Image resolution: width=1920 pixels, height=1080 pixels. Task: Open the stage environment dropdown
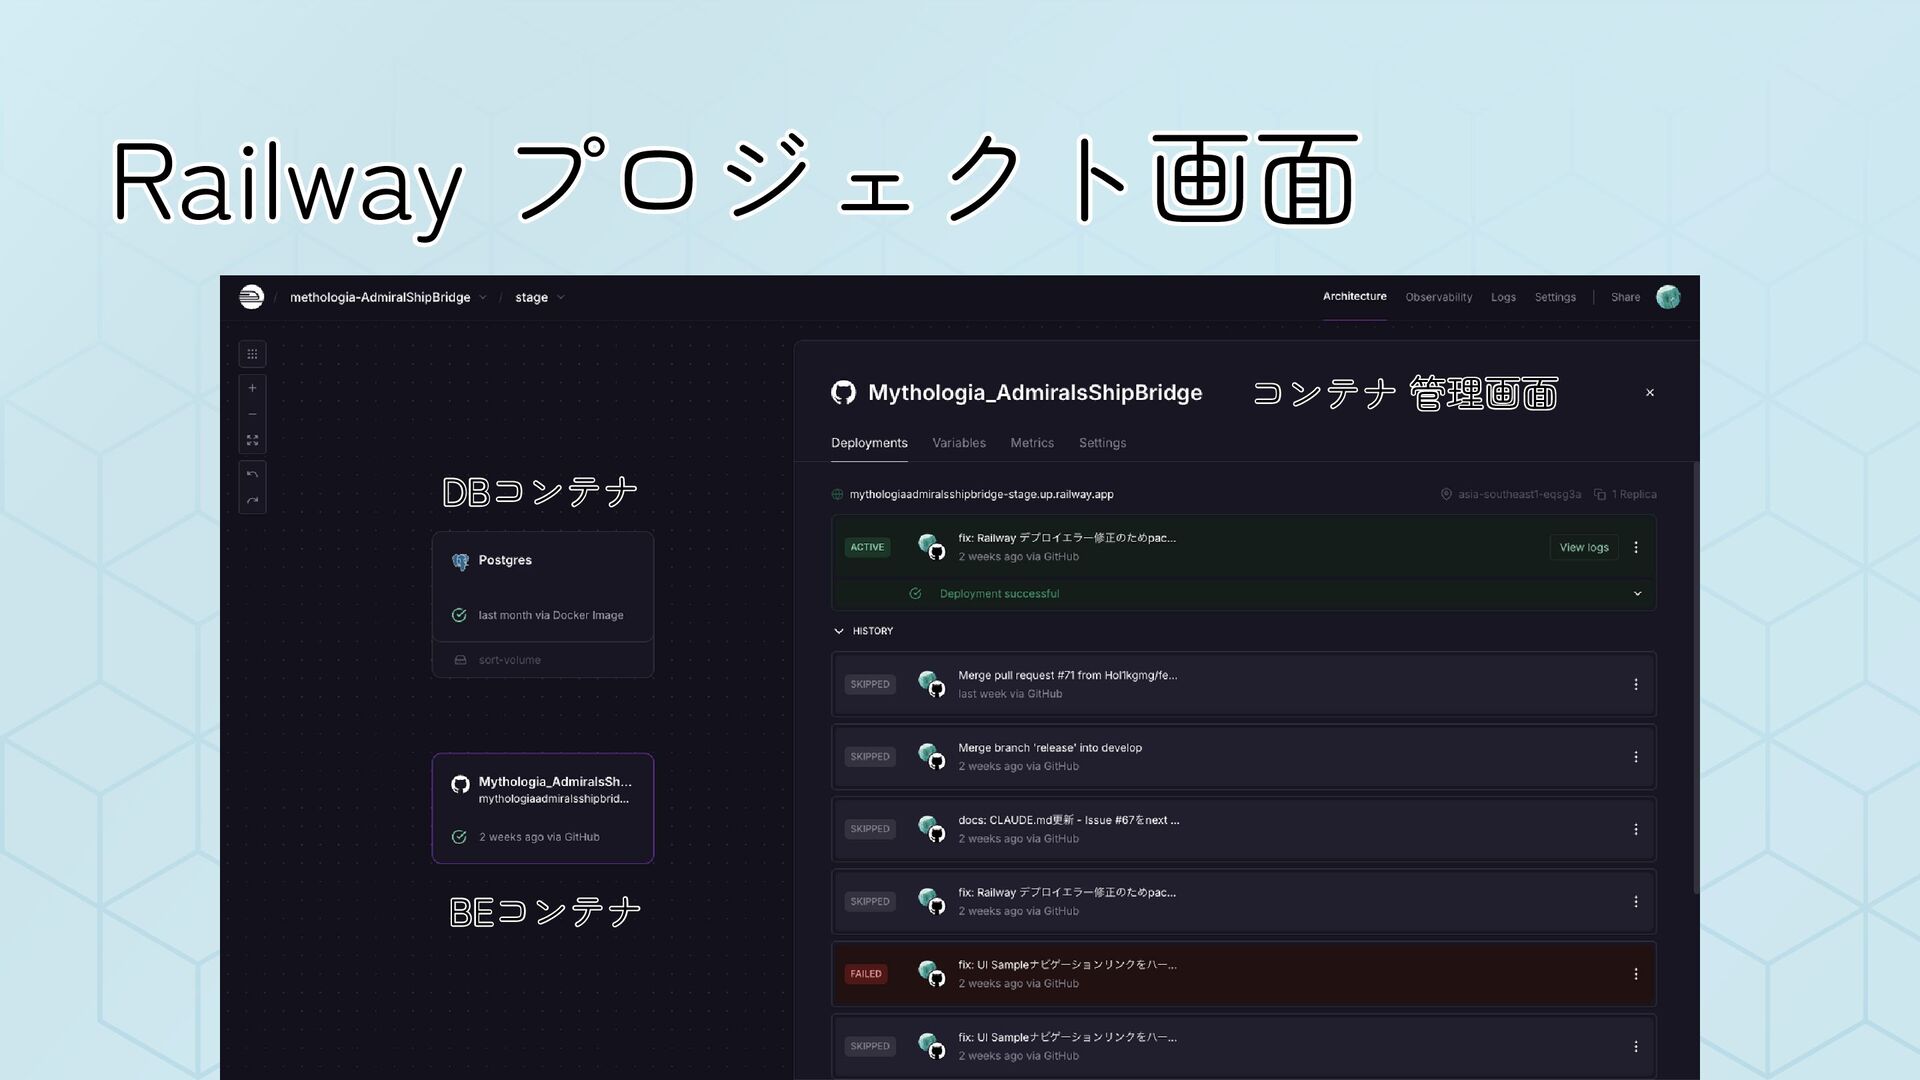[x=540, y=297]
